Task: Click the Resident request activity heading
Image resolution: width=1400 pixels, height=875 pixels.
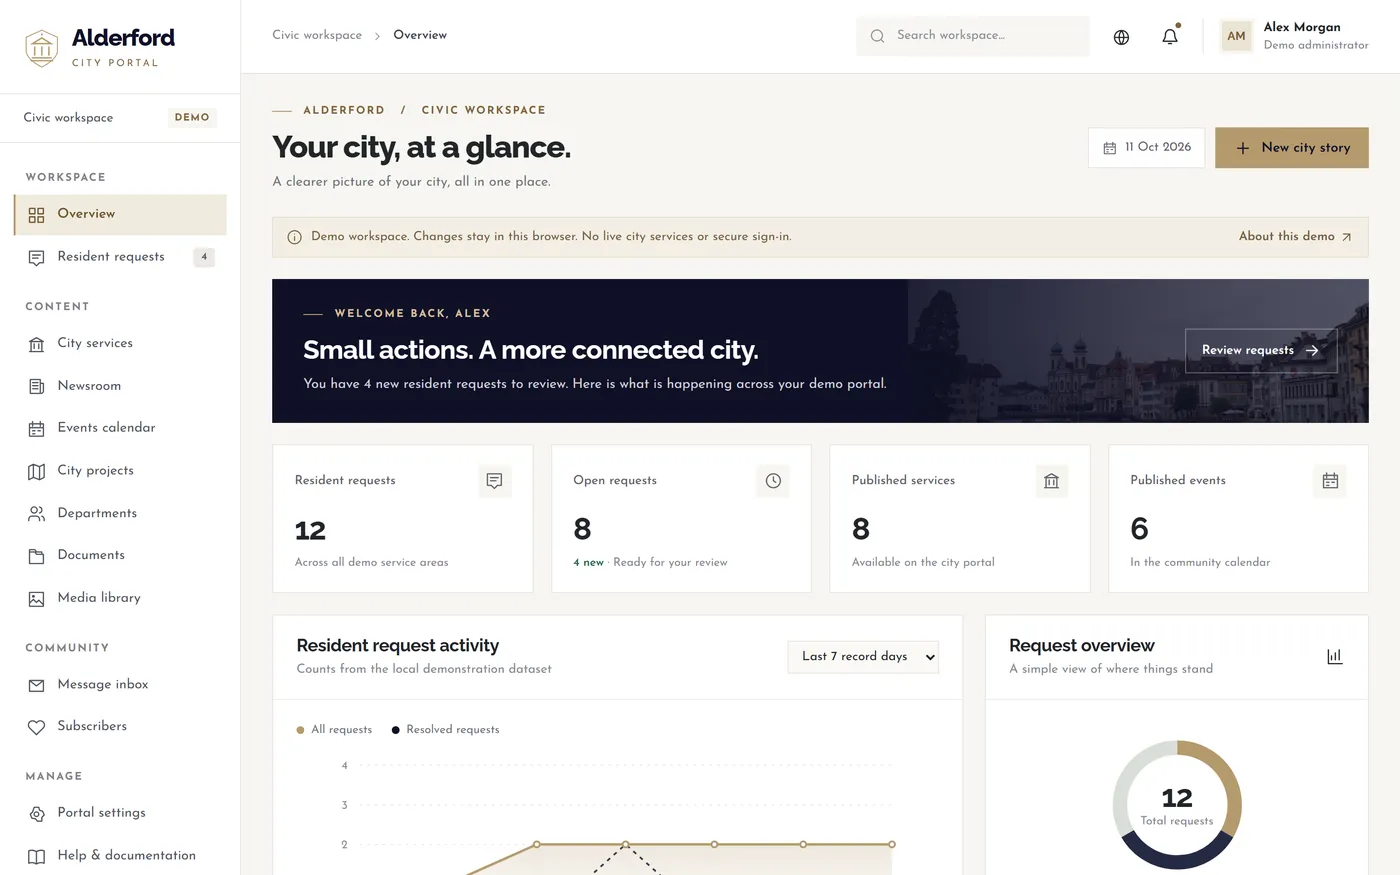Action: 398,646
